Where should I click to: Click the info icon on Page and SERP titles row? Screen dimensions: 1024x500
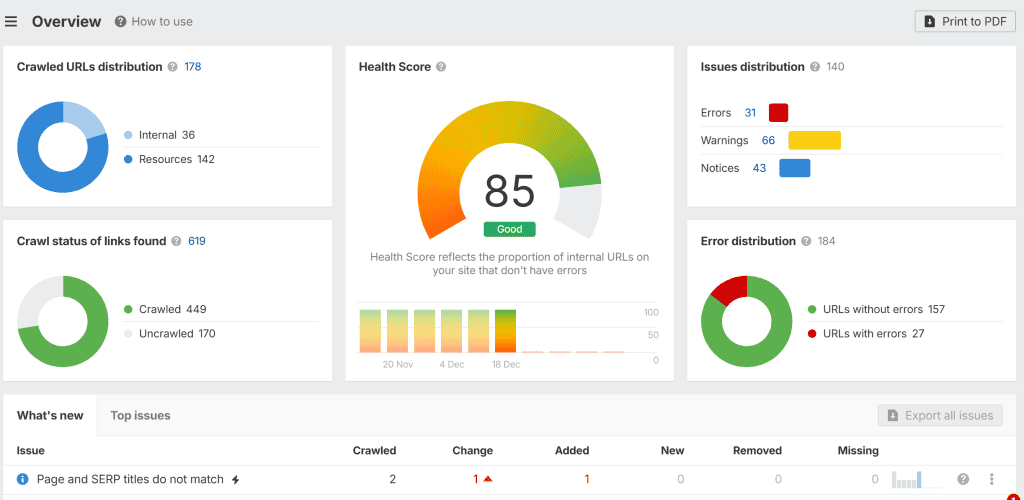[x=23, y=479]
